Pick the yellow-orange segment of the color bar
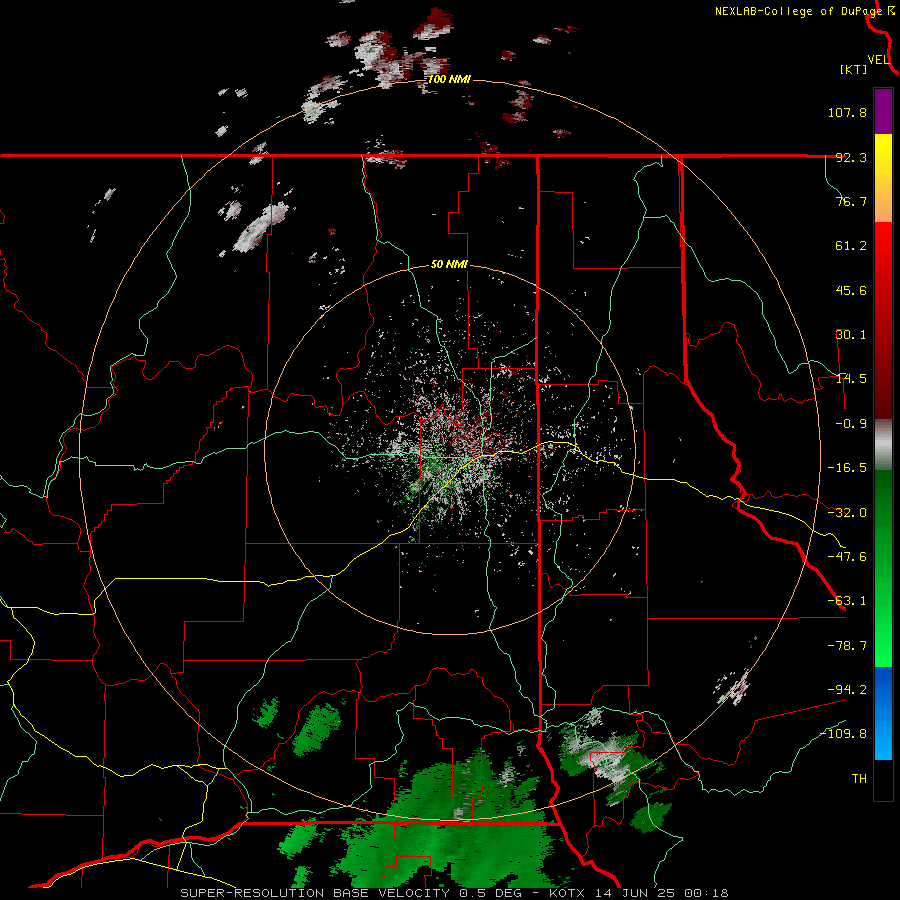Image resolution: width=900 pixels, height=900 pixels. 883,178
